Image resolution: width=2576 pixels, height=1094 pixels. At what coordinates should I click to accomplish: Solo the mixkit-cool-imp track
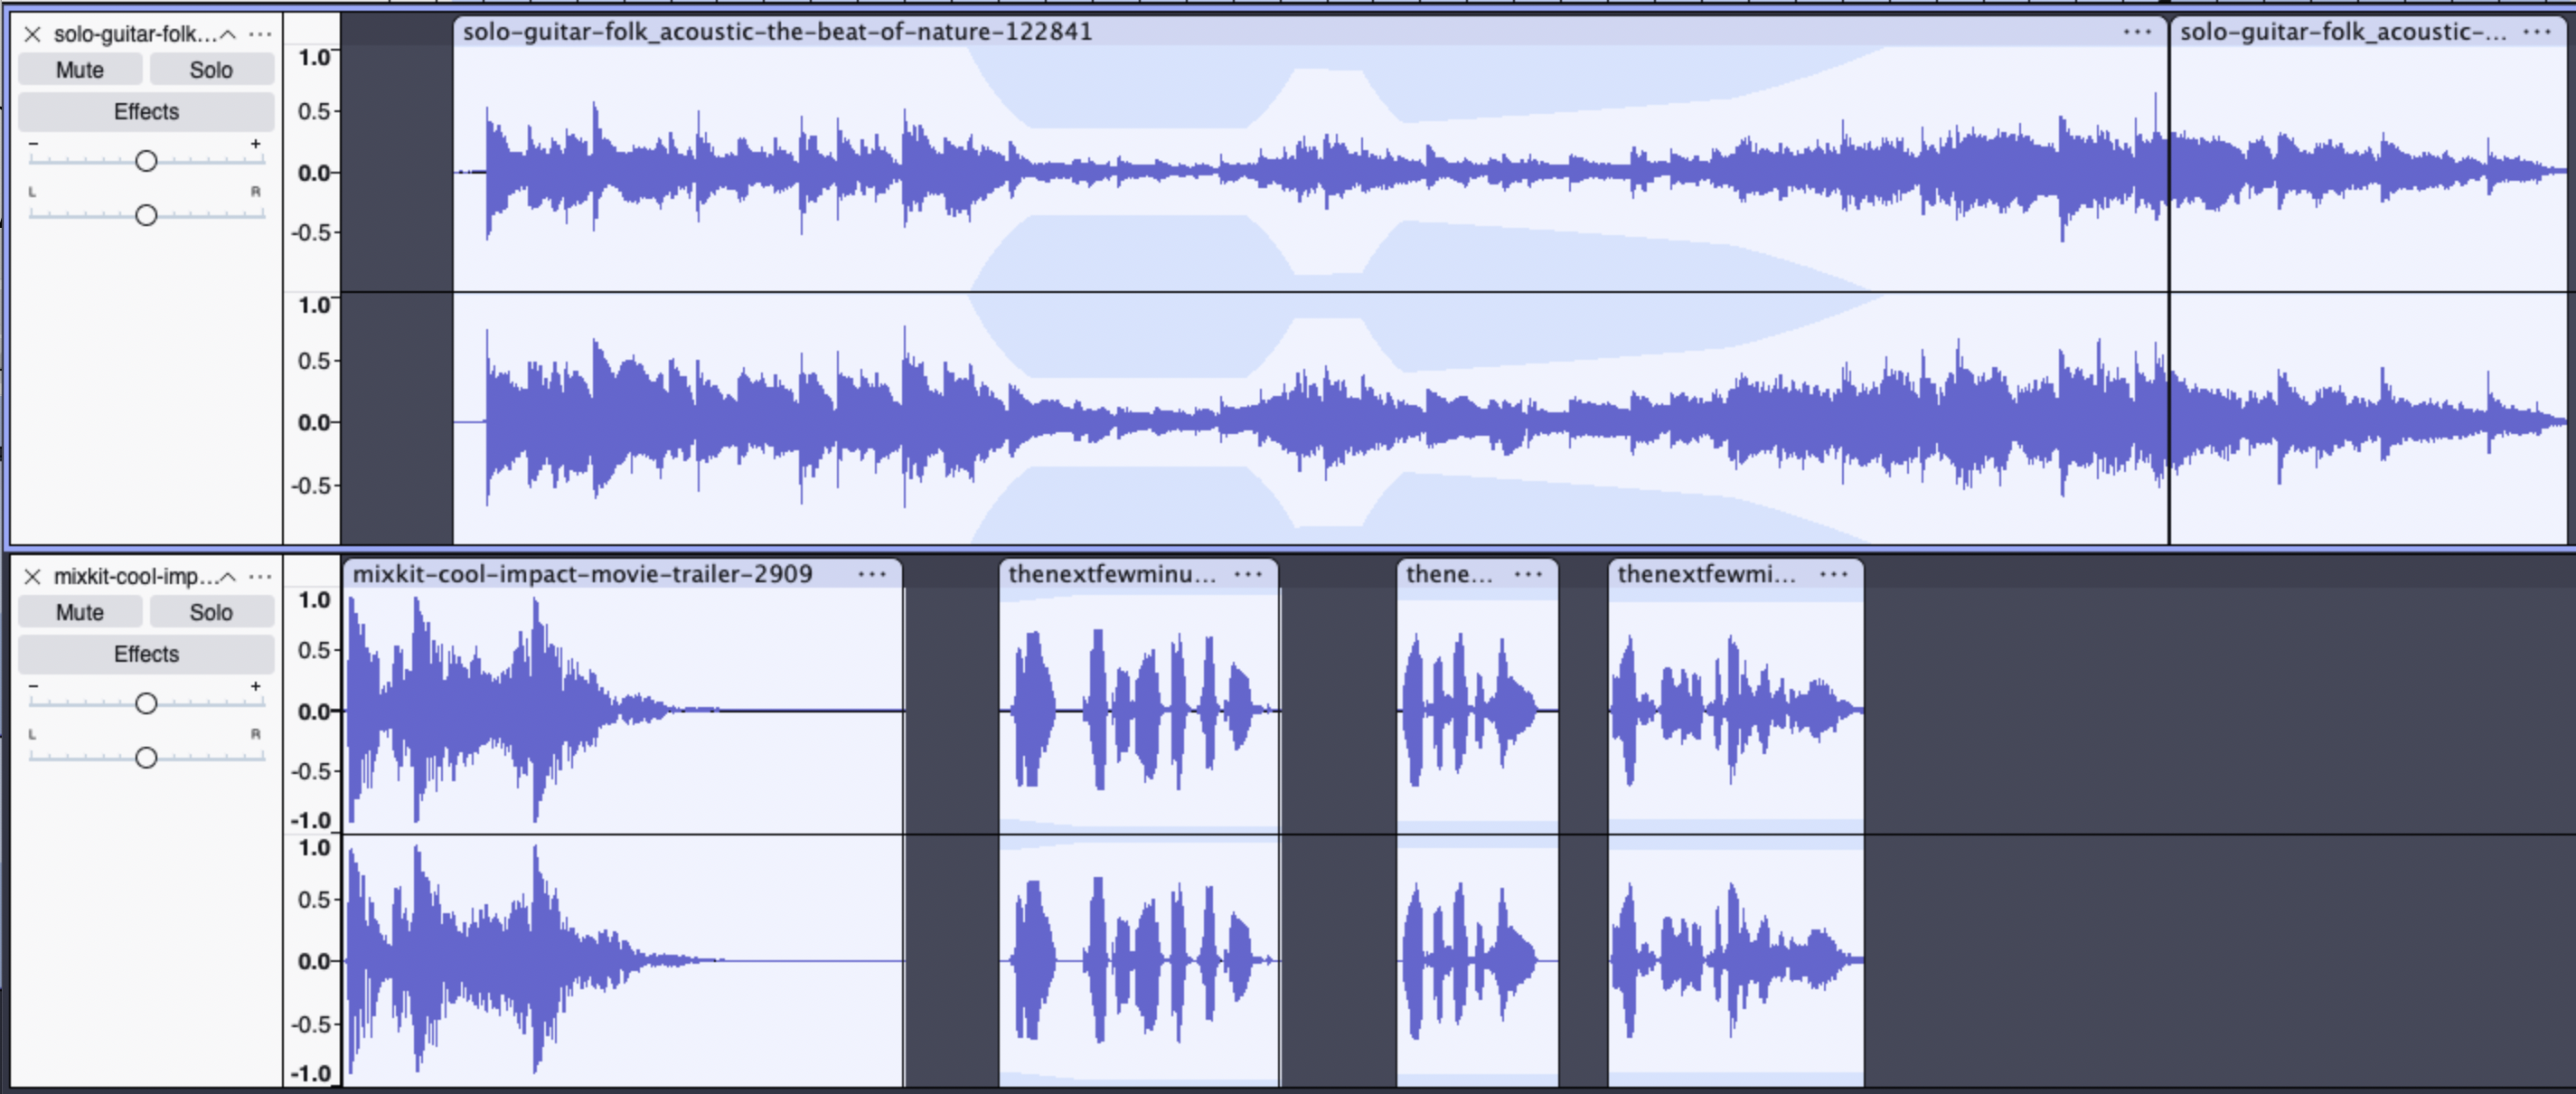pyautogui.click(x=211, y=612)
